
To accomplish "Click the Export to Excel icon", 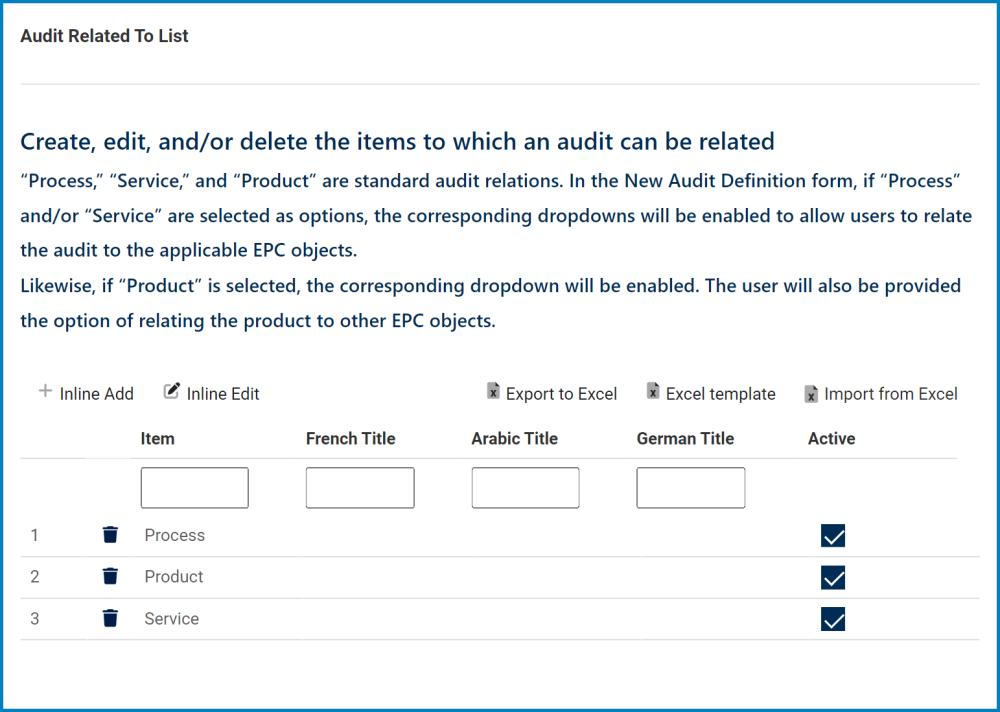I will [x=492, y=392].
